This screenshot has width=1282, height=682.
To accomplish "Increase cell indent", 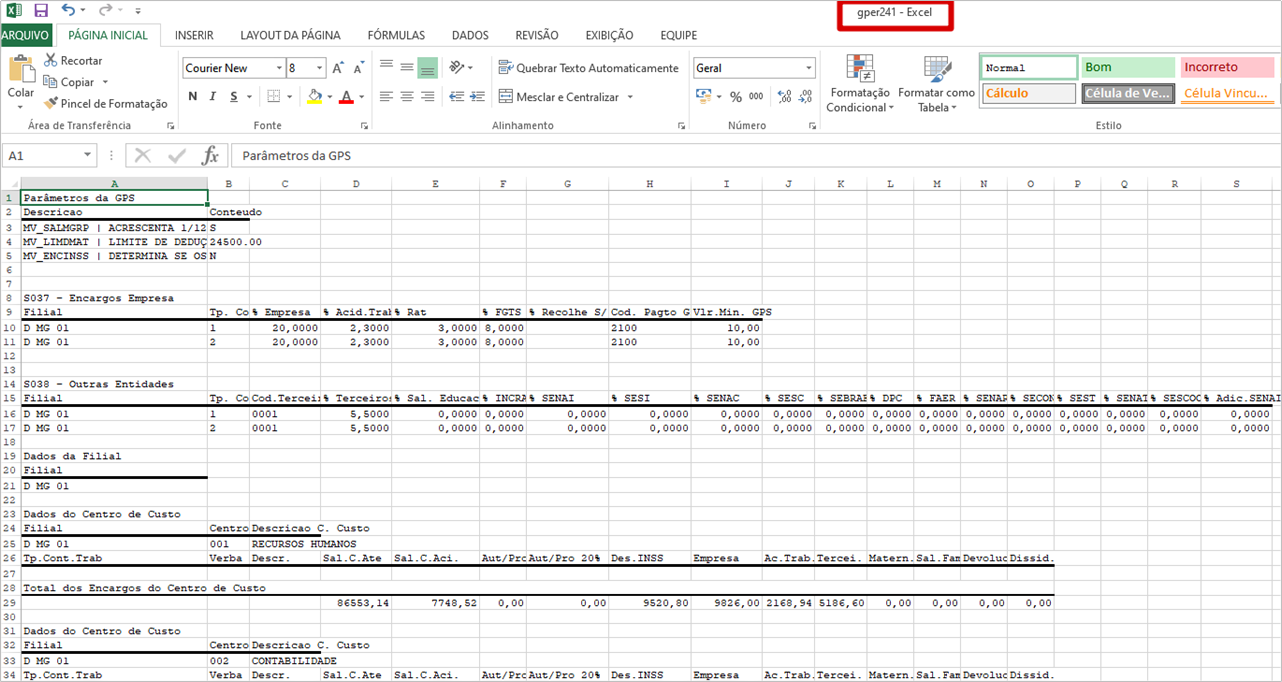I will pyautogui.click(x=478, y=97).
